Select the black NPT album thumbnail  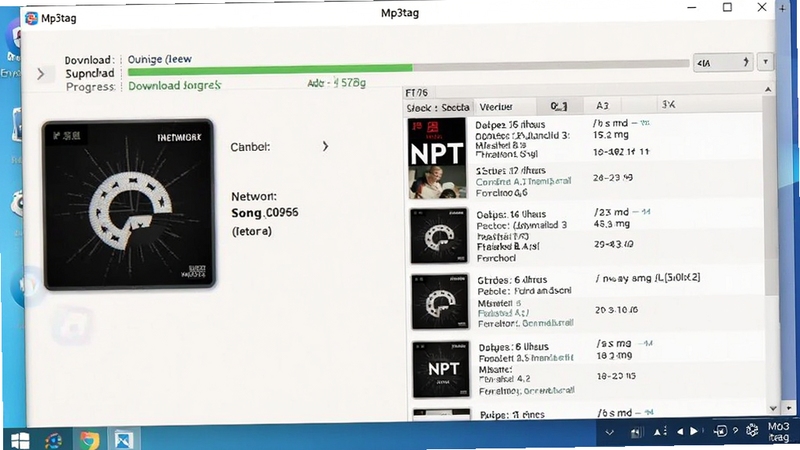tap(441, 370)
